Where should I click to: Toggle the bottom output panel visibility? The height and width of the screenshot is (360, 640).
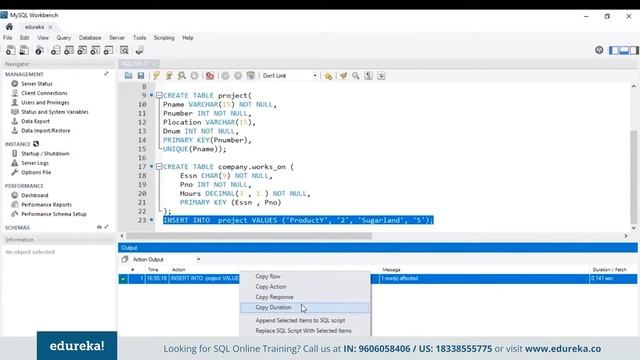624,50
